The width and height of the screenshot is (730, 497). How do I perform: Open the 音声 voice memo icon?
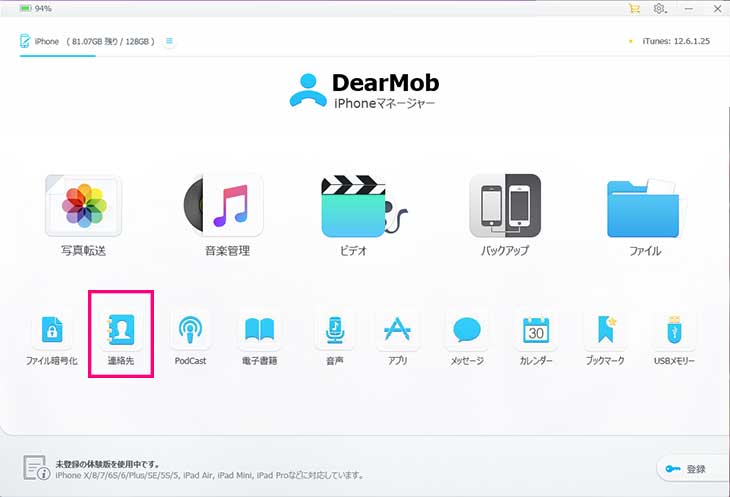(335, 330)
